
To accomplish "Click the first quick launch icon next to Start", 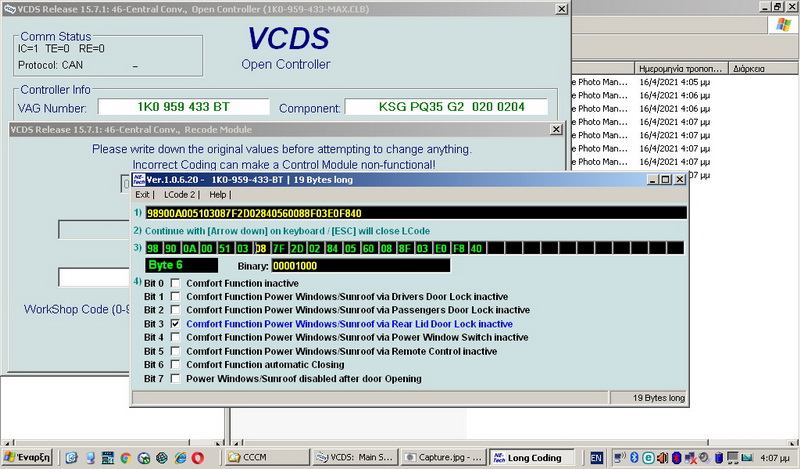I will (71, 458).
